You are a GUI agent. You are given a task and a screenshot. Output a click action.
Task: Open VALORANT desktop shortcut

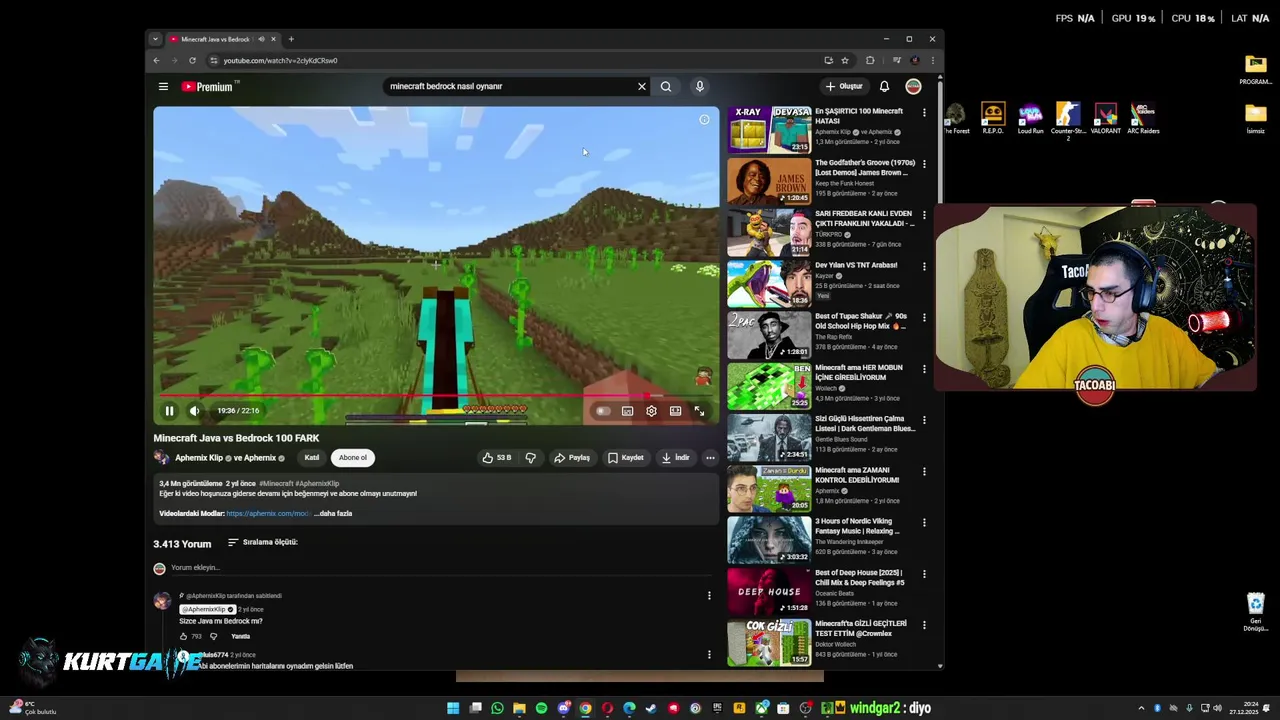1105,119
